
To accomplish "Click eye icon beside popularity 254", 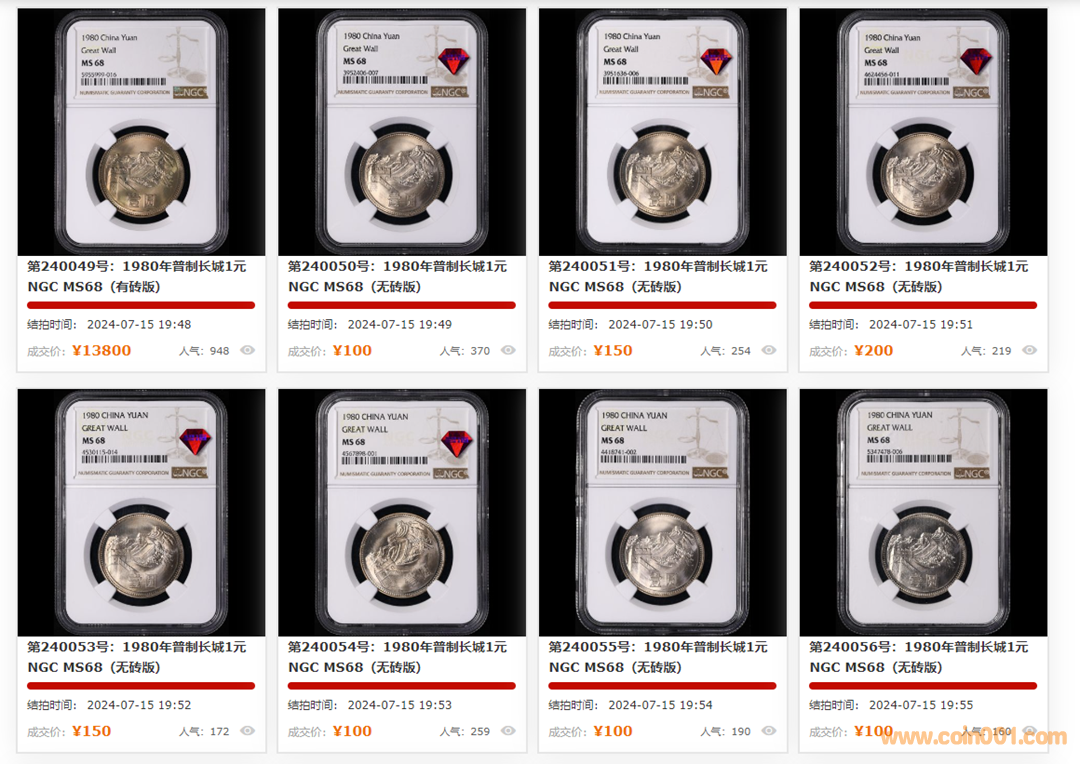I will pos(769,350).
